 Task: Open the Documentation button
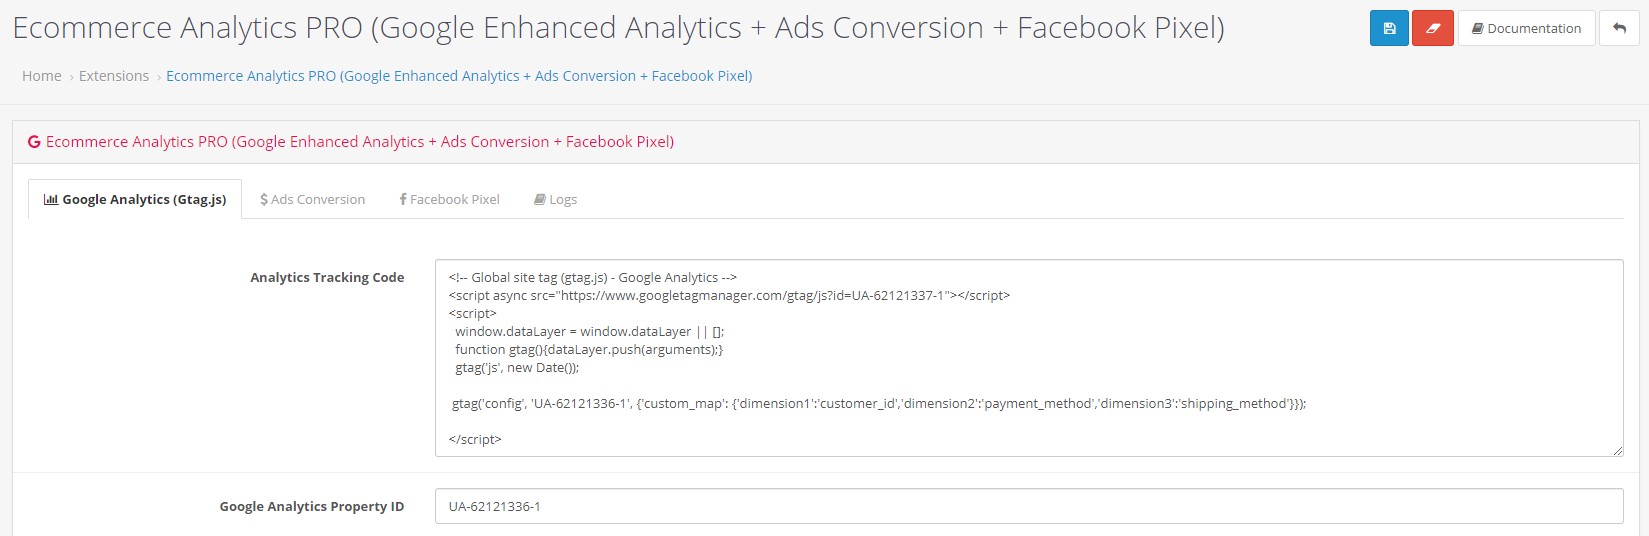[1526, 28]
